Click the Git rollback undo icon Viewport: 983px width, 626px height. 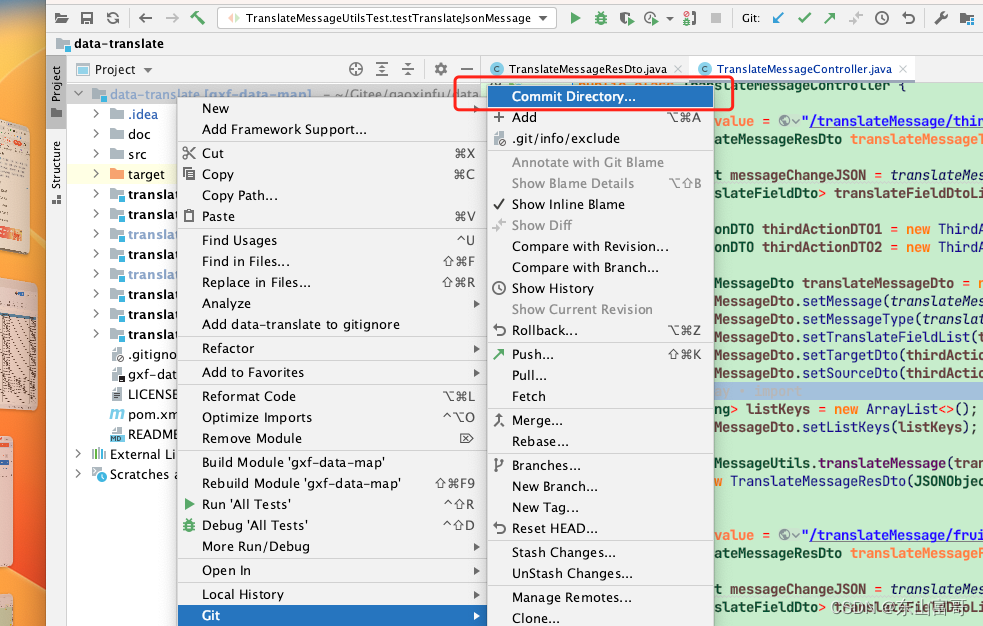pyautogui.click(x=908, y=18)
